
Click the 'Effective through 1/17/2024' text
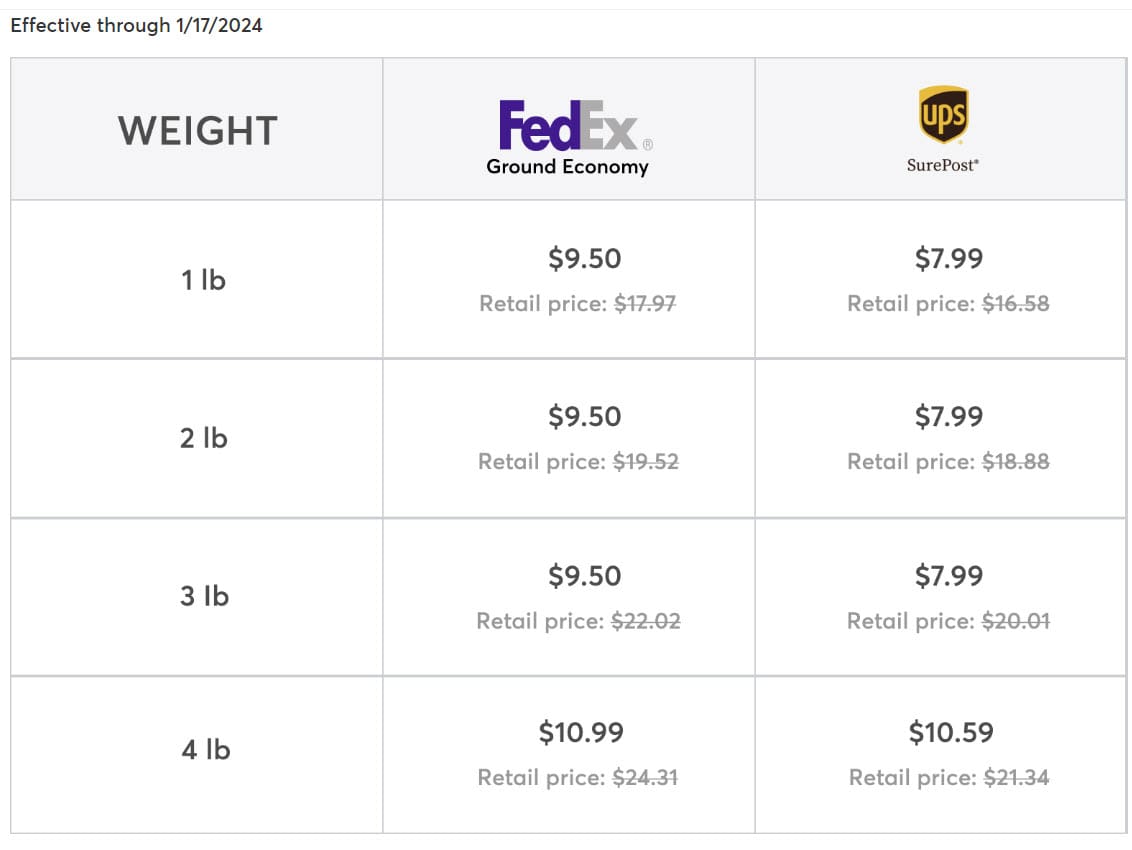click(x=136, y=26)
